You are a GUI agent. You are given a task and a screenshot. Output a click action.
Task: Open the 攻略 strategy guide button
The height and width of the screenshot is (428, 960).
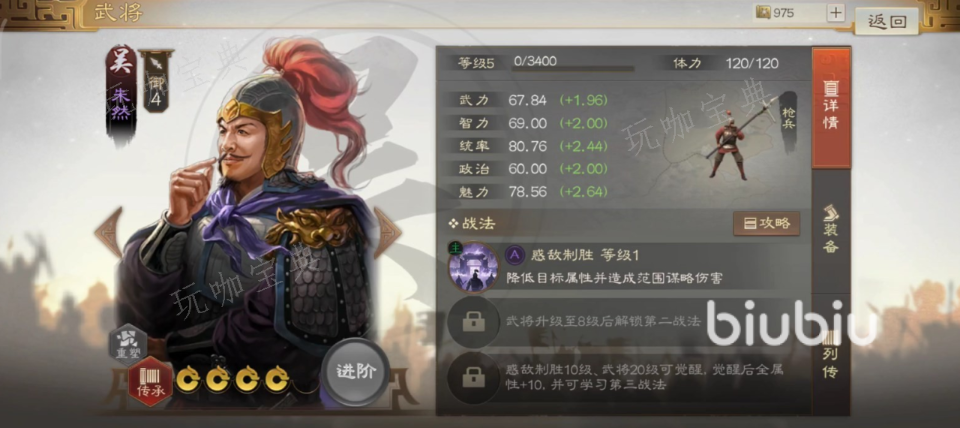tap(767, 223)
